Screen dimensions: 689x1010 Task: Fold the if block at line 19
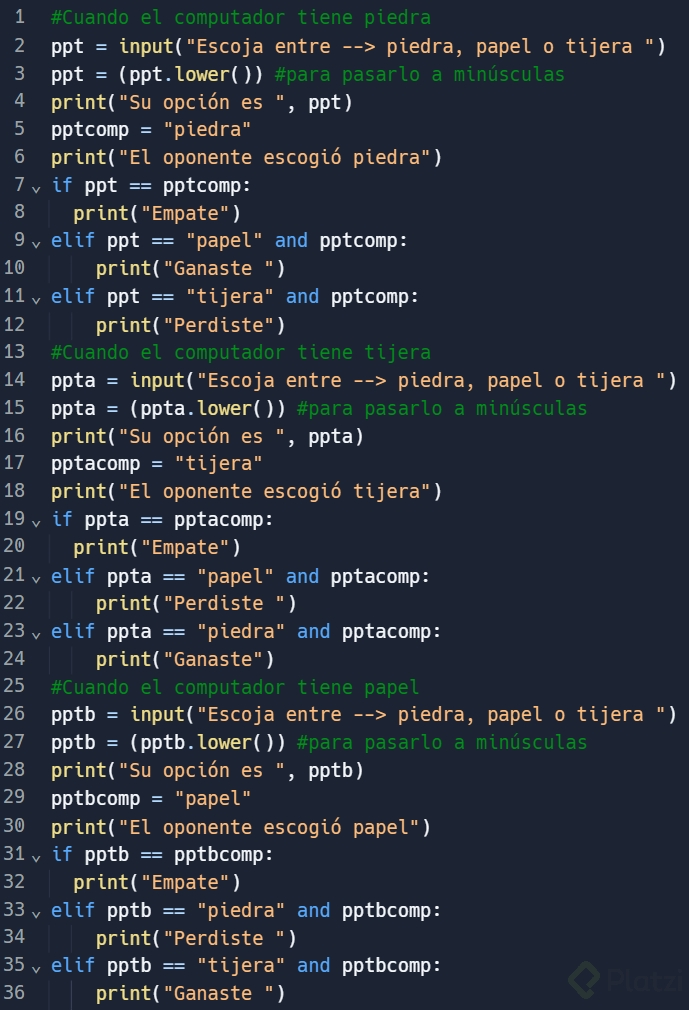tap(37, 522)
